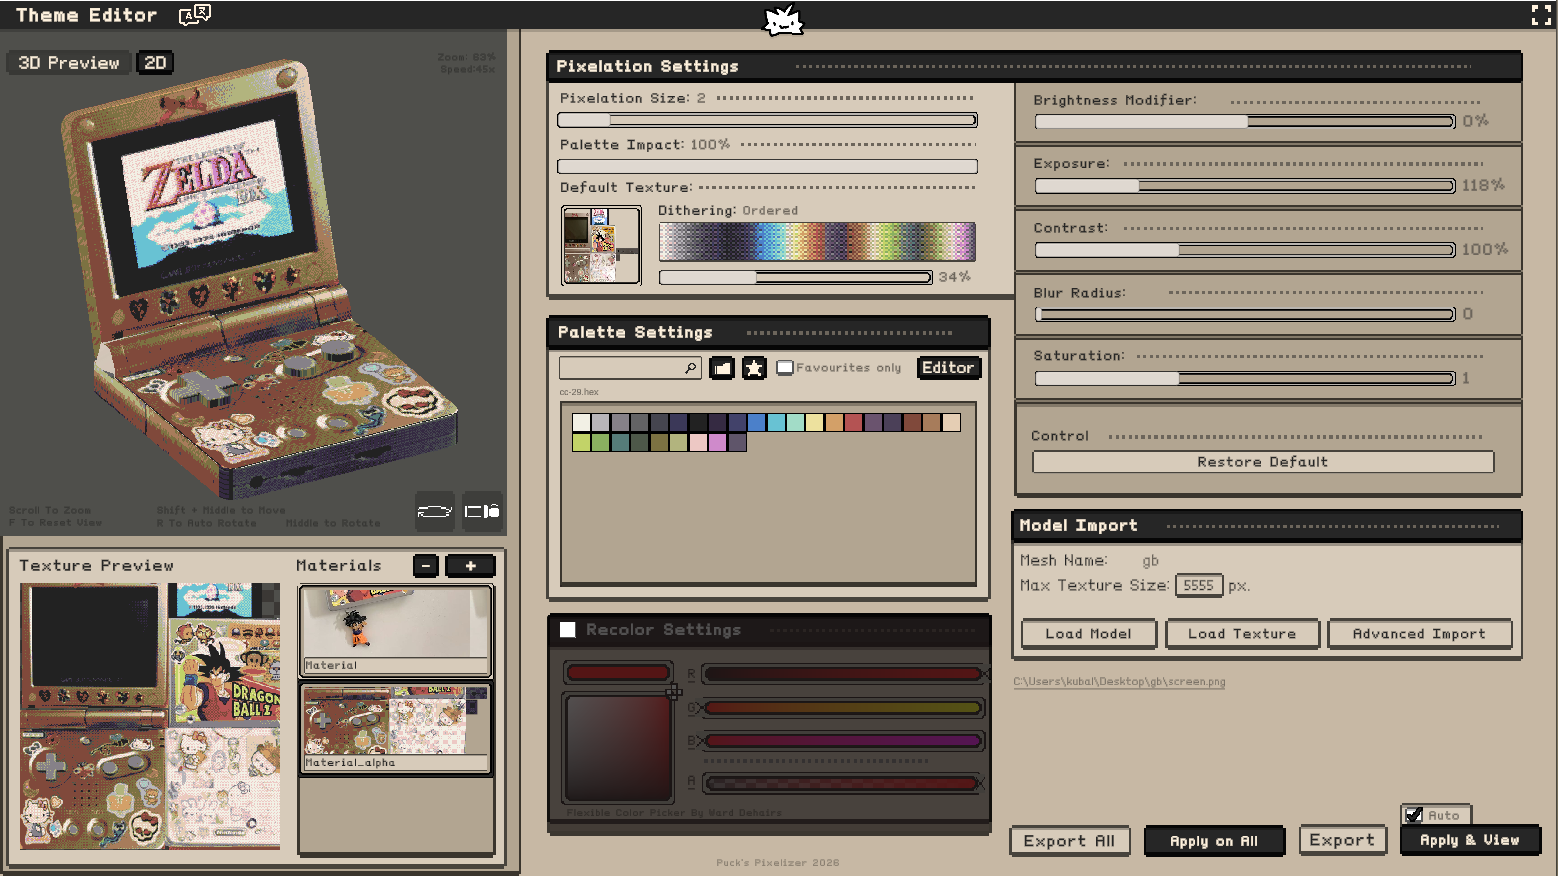Select the white palette swatch
This screenshot has height=876, width=1558.
pos(581,423)
